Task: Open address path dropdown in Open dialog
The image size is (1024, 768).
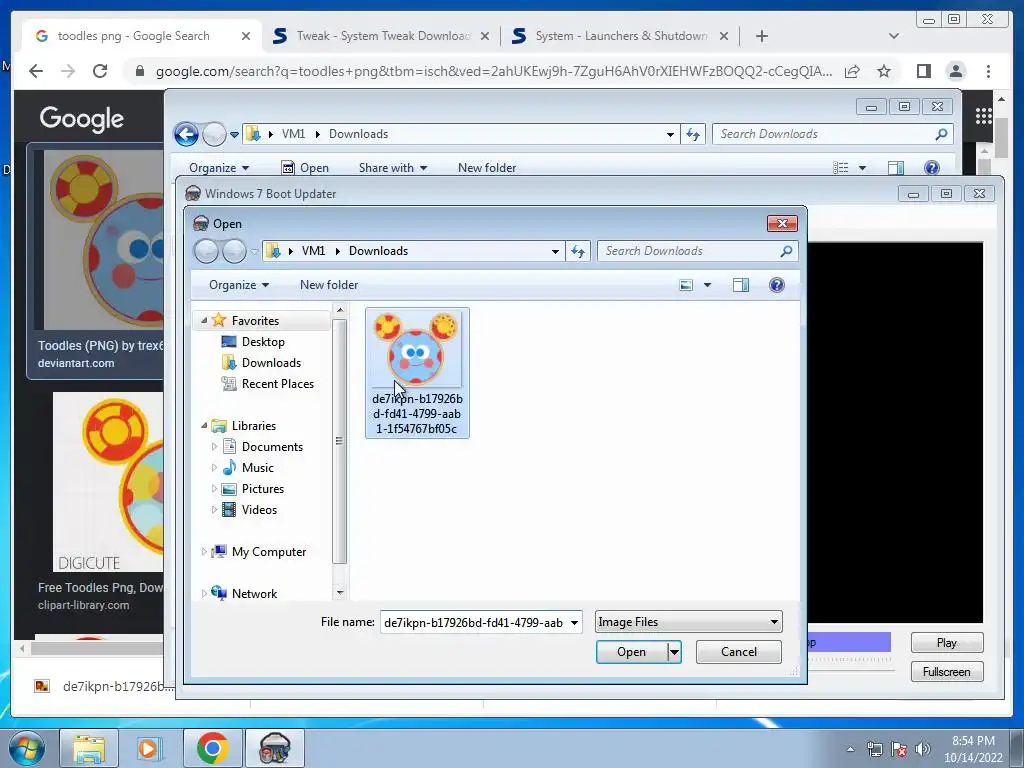Action: (x=554, y=251)
